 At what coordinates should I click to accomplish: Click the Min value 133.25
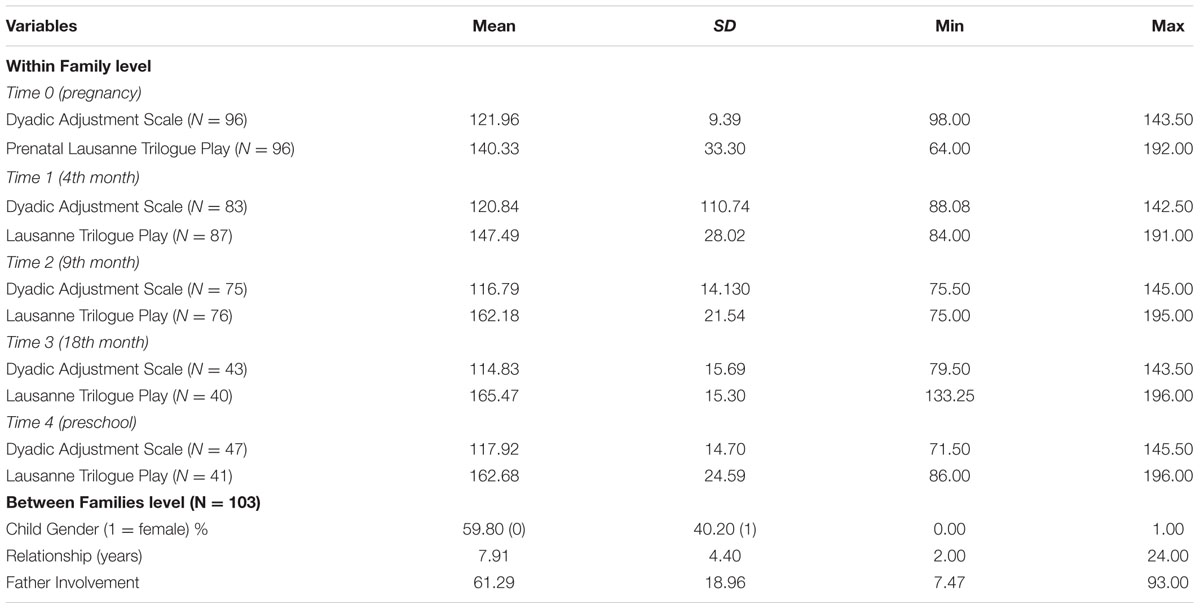[949, 396]
